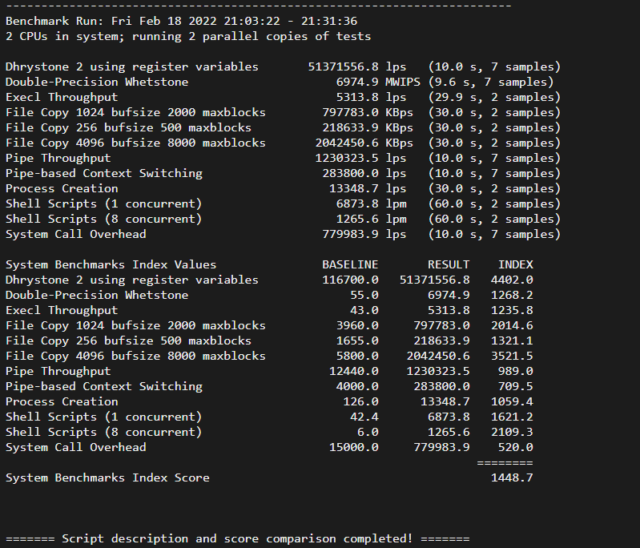Click the '2 CPUs in system' text line
The width and height of the screenshot is (640, 548).
188,36
